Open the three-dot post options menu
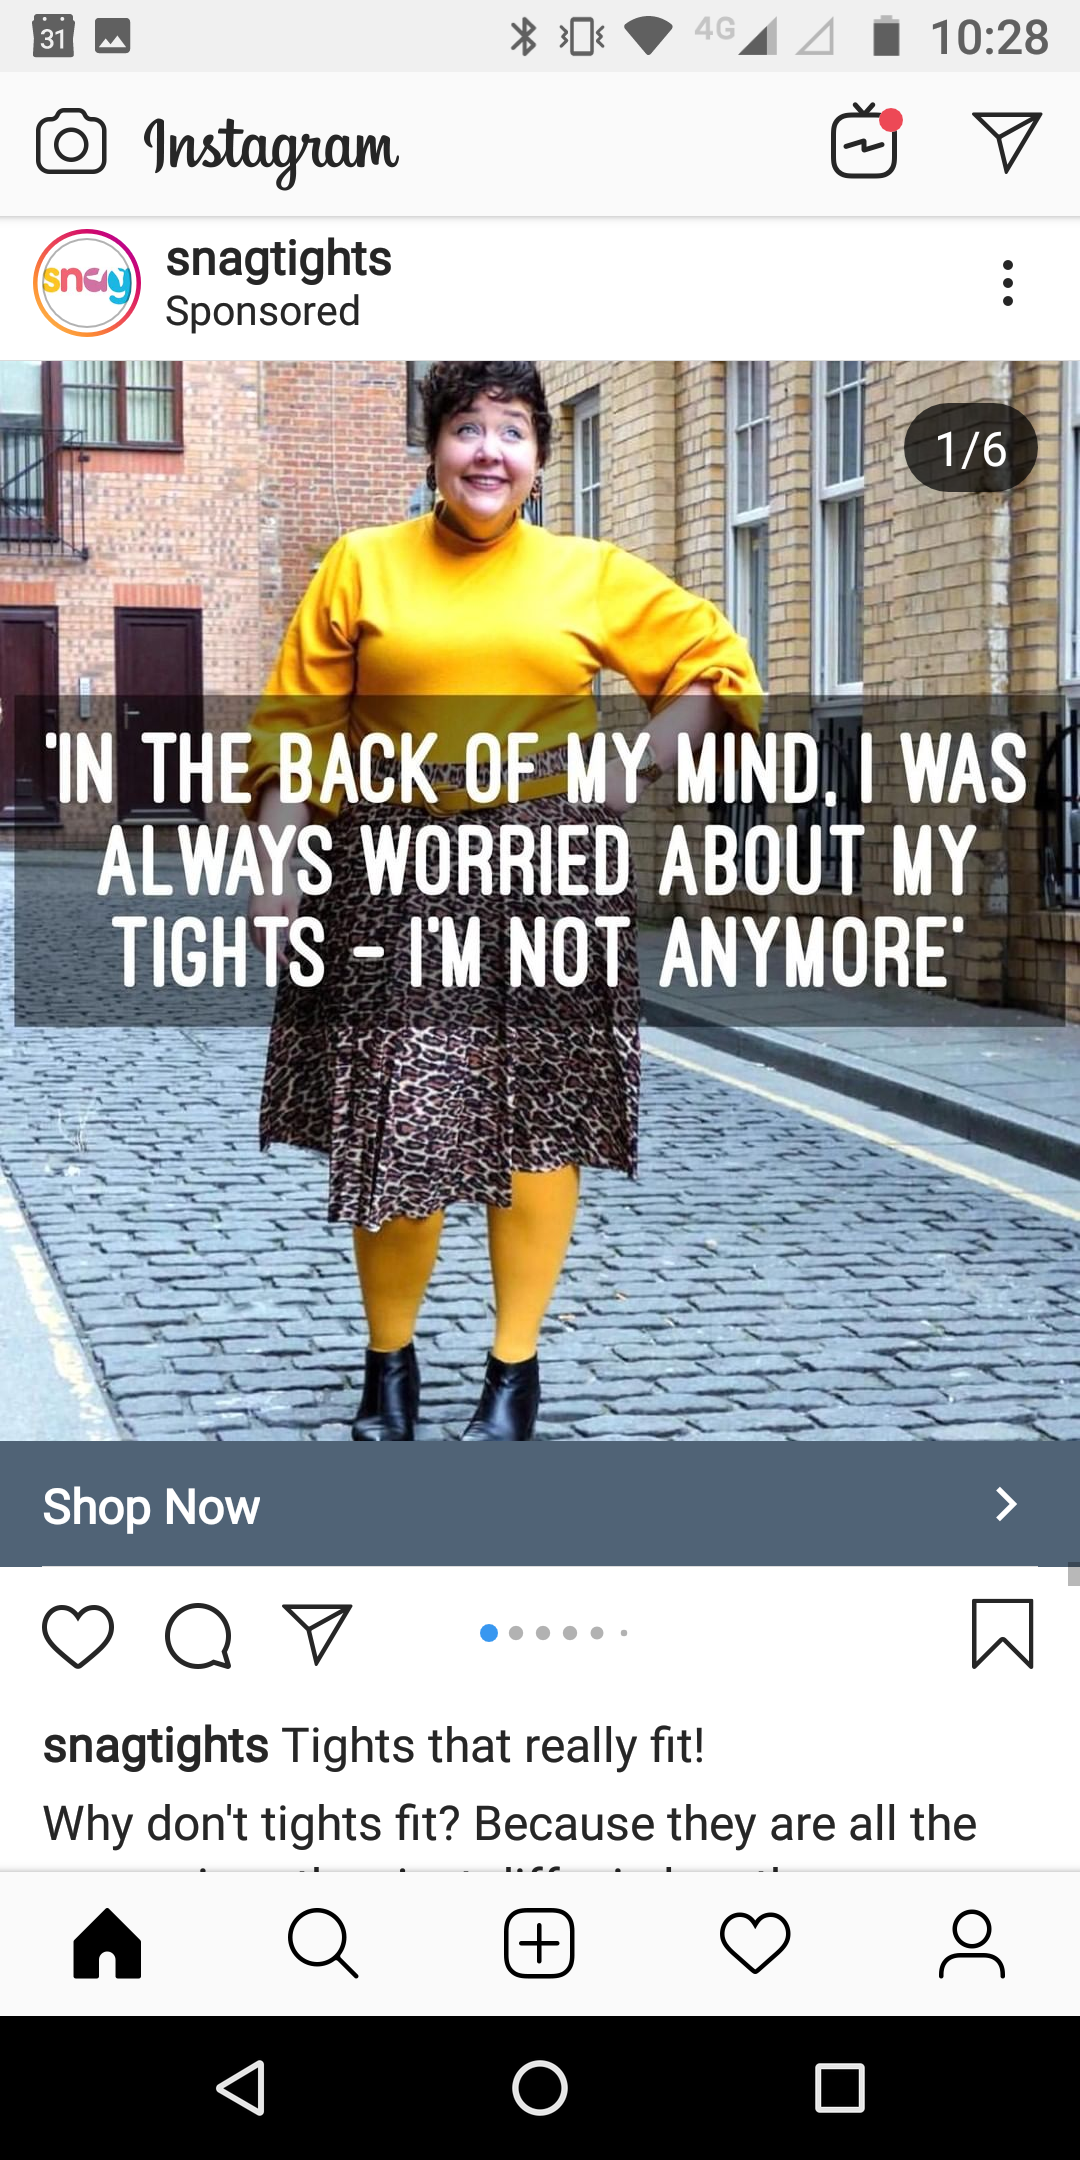This screenshot has width=1080, height=2160. tap(1008, 283)
